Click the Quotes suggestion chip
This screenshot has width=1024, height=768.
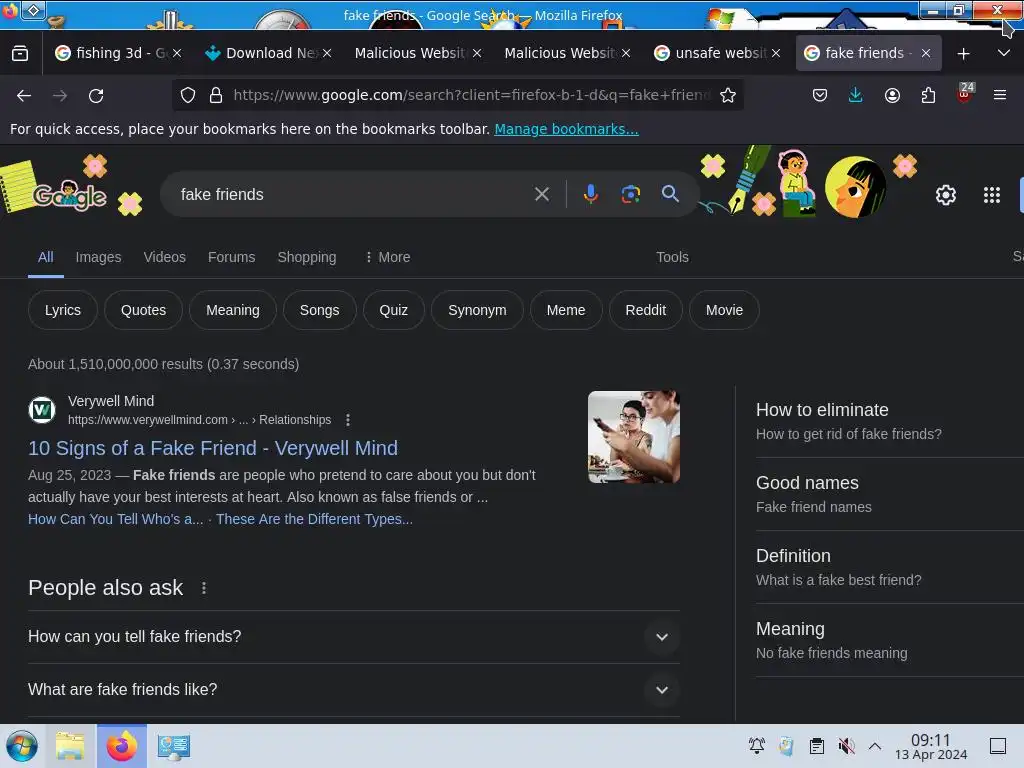tap(143, 310)
